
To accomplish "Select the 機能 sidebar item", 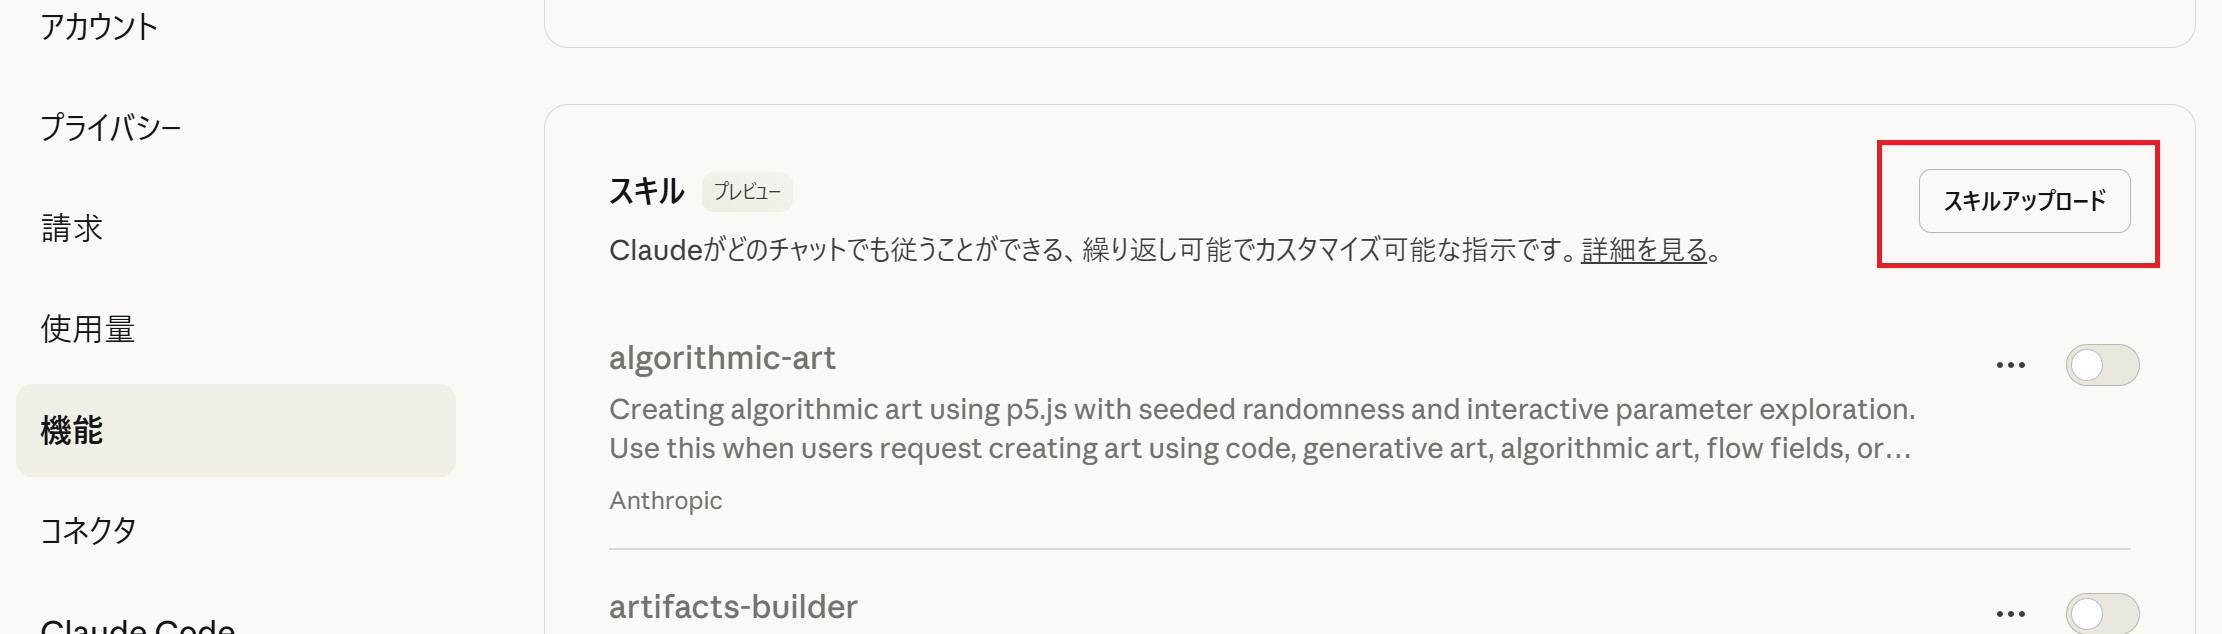I will [x=72, y=430].
